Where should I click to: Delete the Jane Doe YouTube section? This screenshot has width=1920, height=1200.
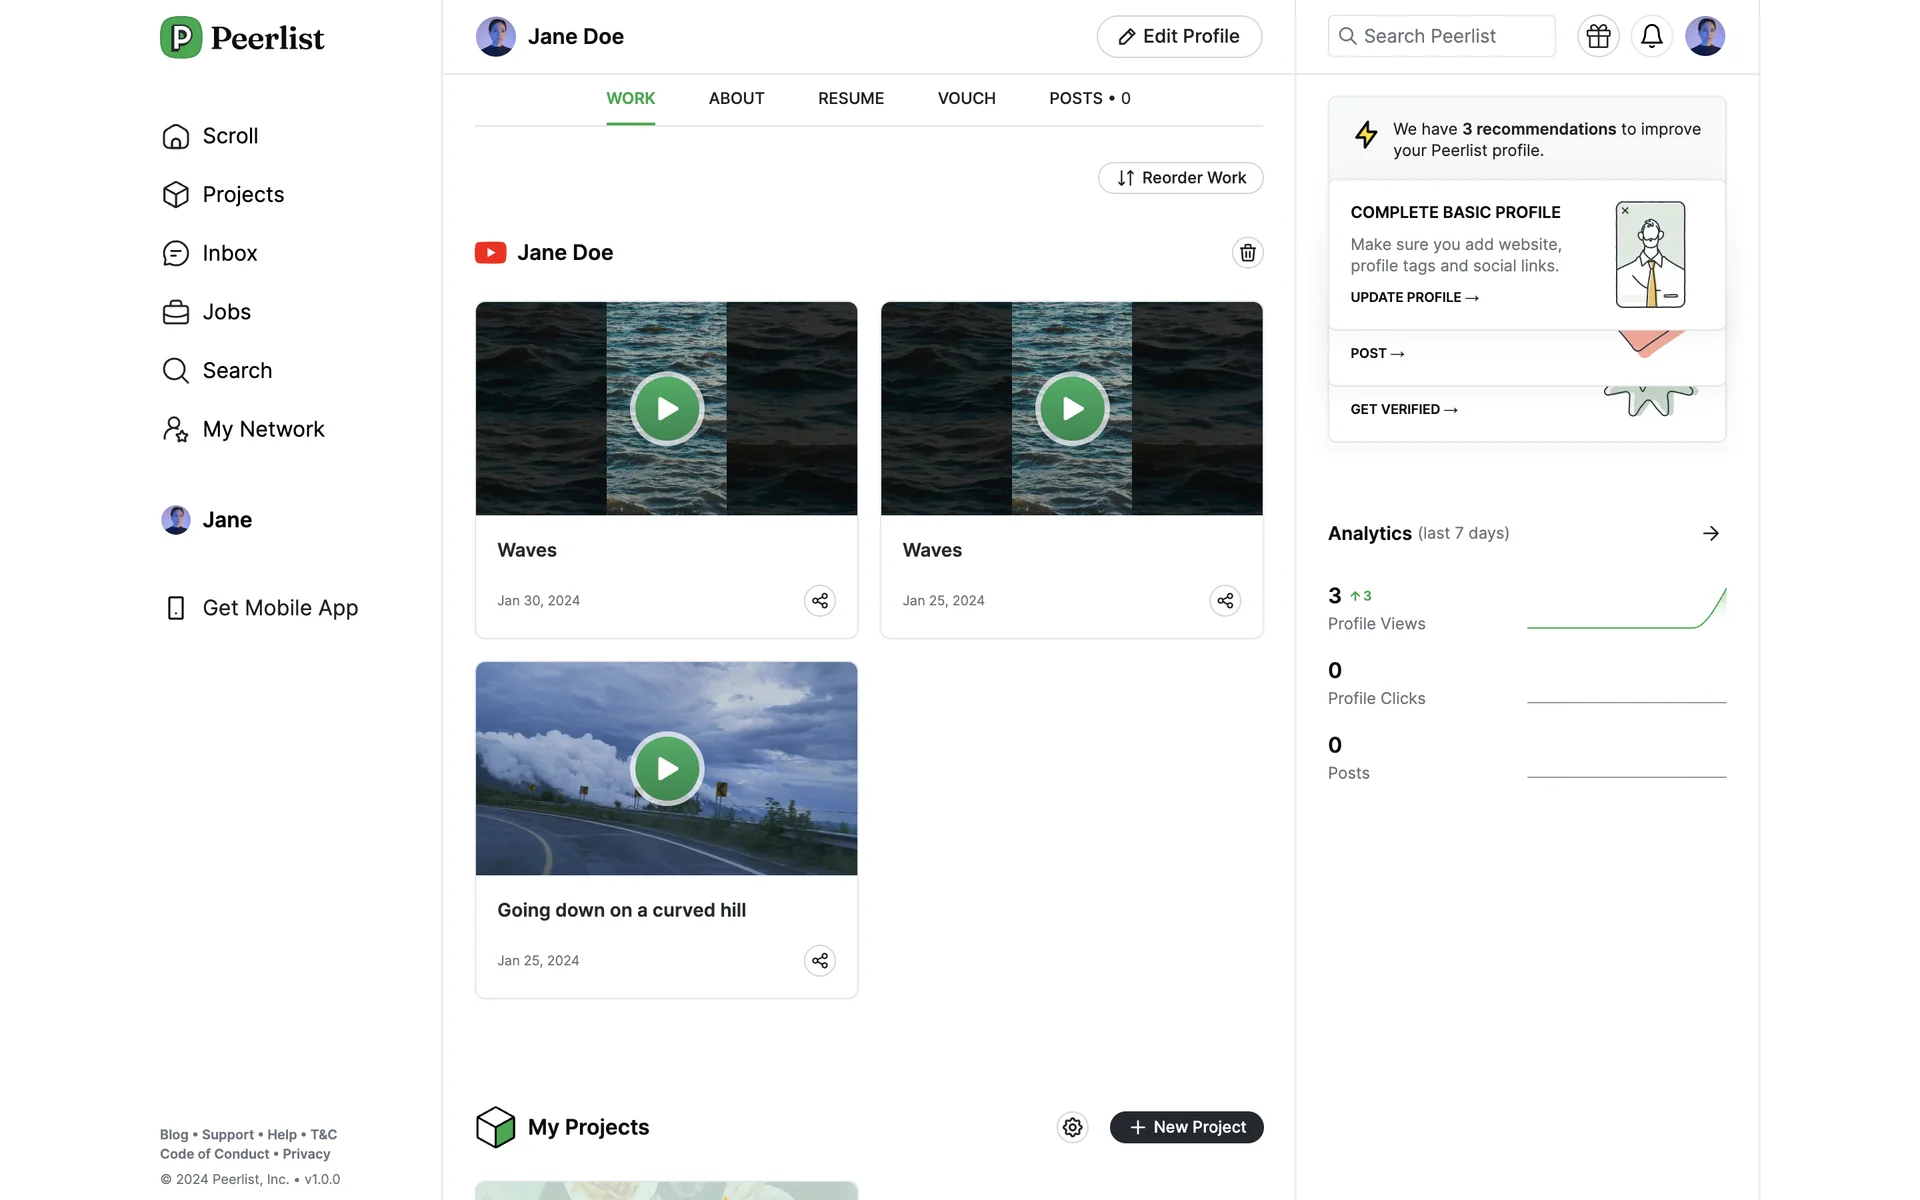(x=1247, y=253)
